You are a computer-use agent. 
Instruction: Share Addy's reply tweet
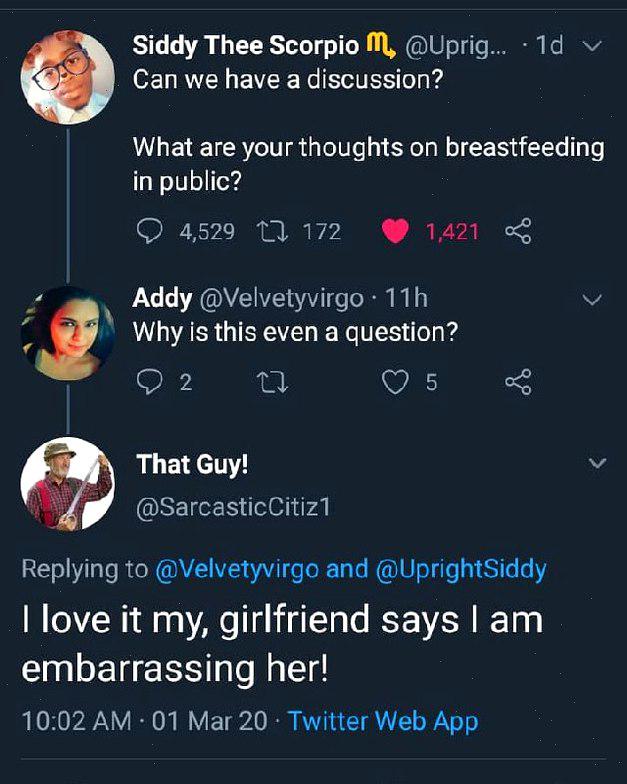pos(517,381)
